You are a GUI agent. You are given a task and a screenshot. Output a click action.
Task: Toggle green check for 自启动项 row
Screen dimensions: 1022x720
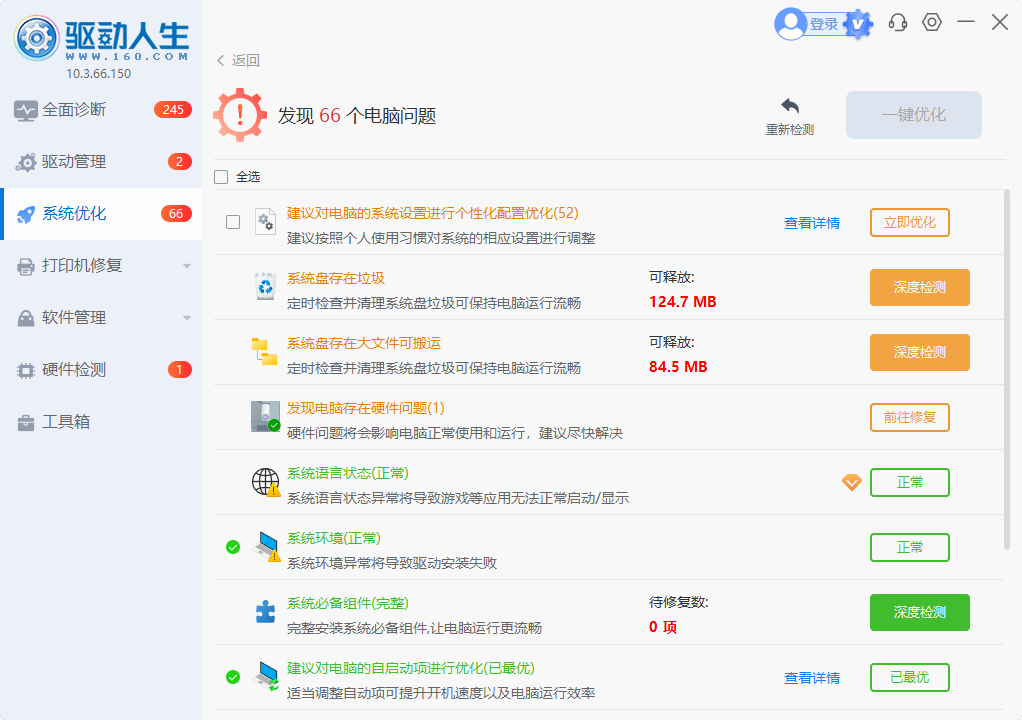click(233, 678)
